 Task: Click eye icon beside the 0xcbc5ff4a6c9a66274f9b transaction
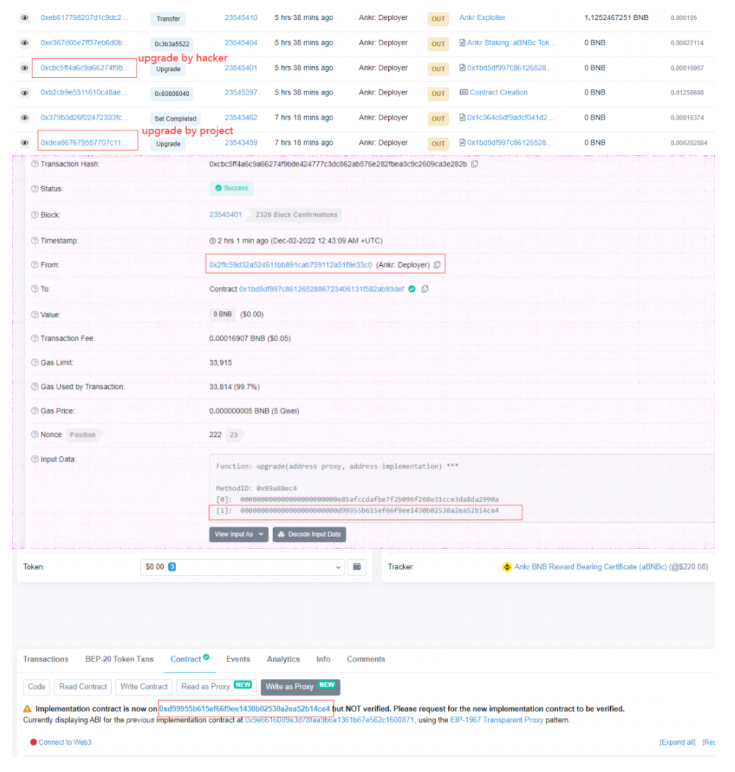tap(25, 68)
